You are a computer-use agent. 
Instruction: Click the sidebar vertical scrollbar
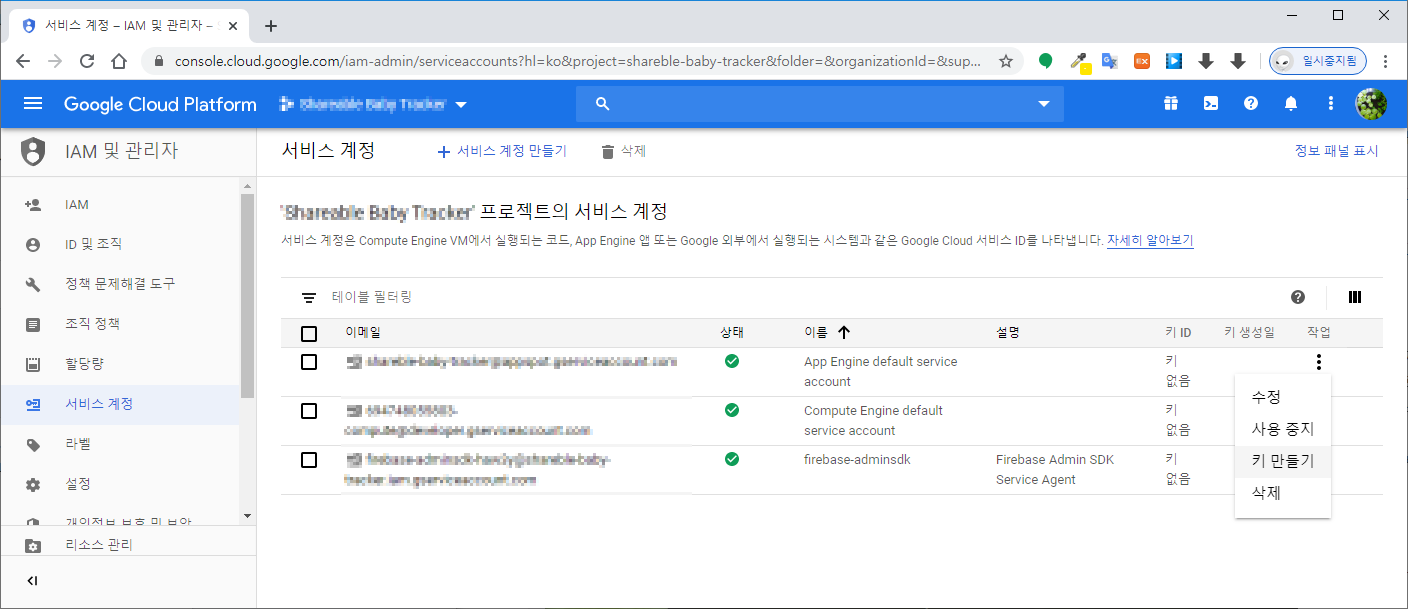tap(247, 295)
